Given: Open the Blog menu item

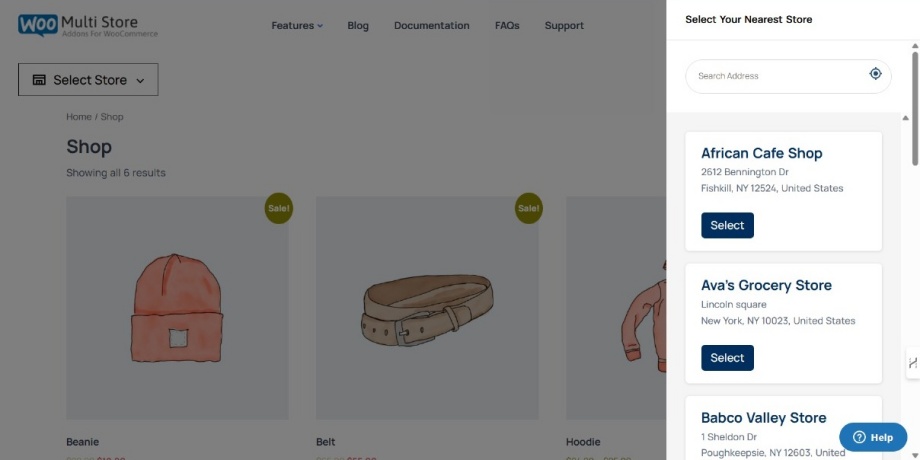Looking at the screenshot, I should [358, 25].
